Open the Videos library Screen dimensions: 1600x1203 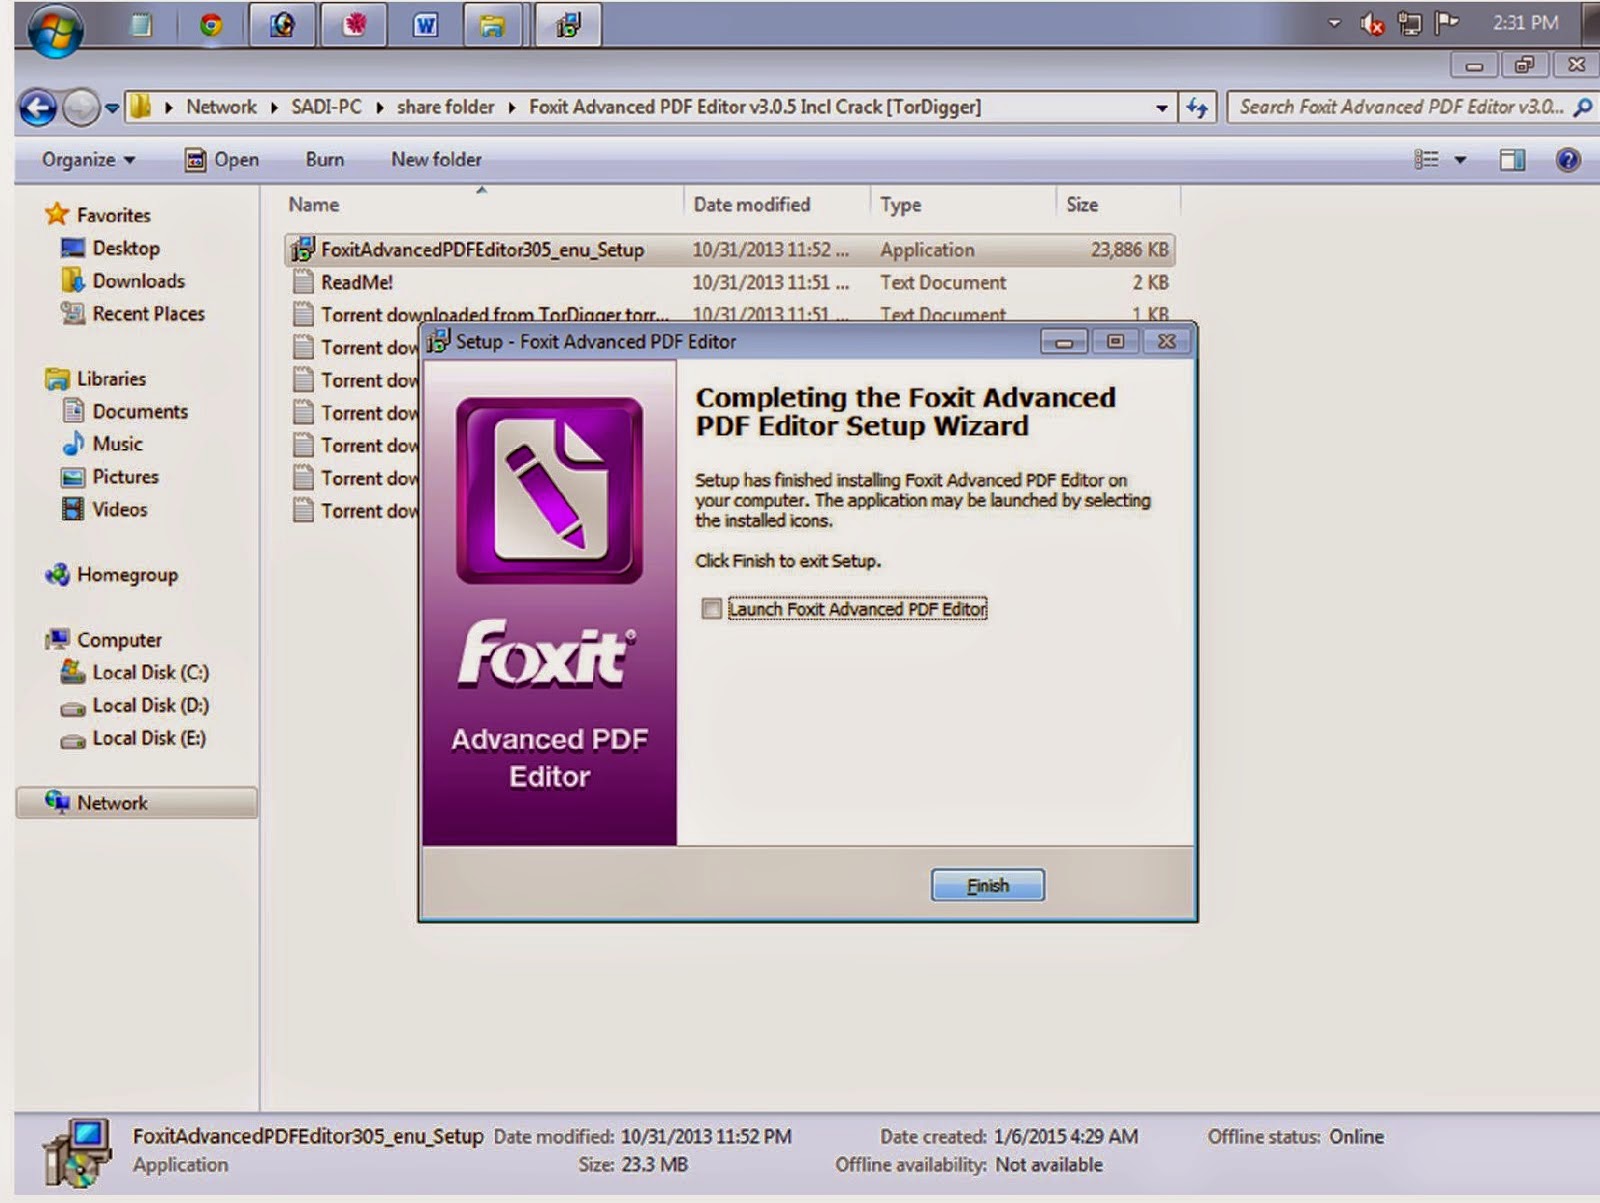click(x=119, y=509)
